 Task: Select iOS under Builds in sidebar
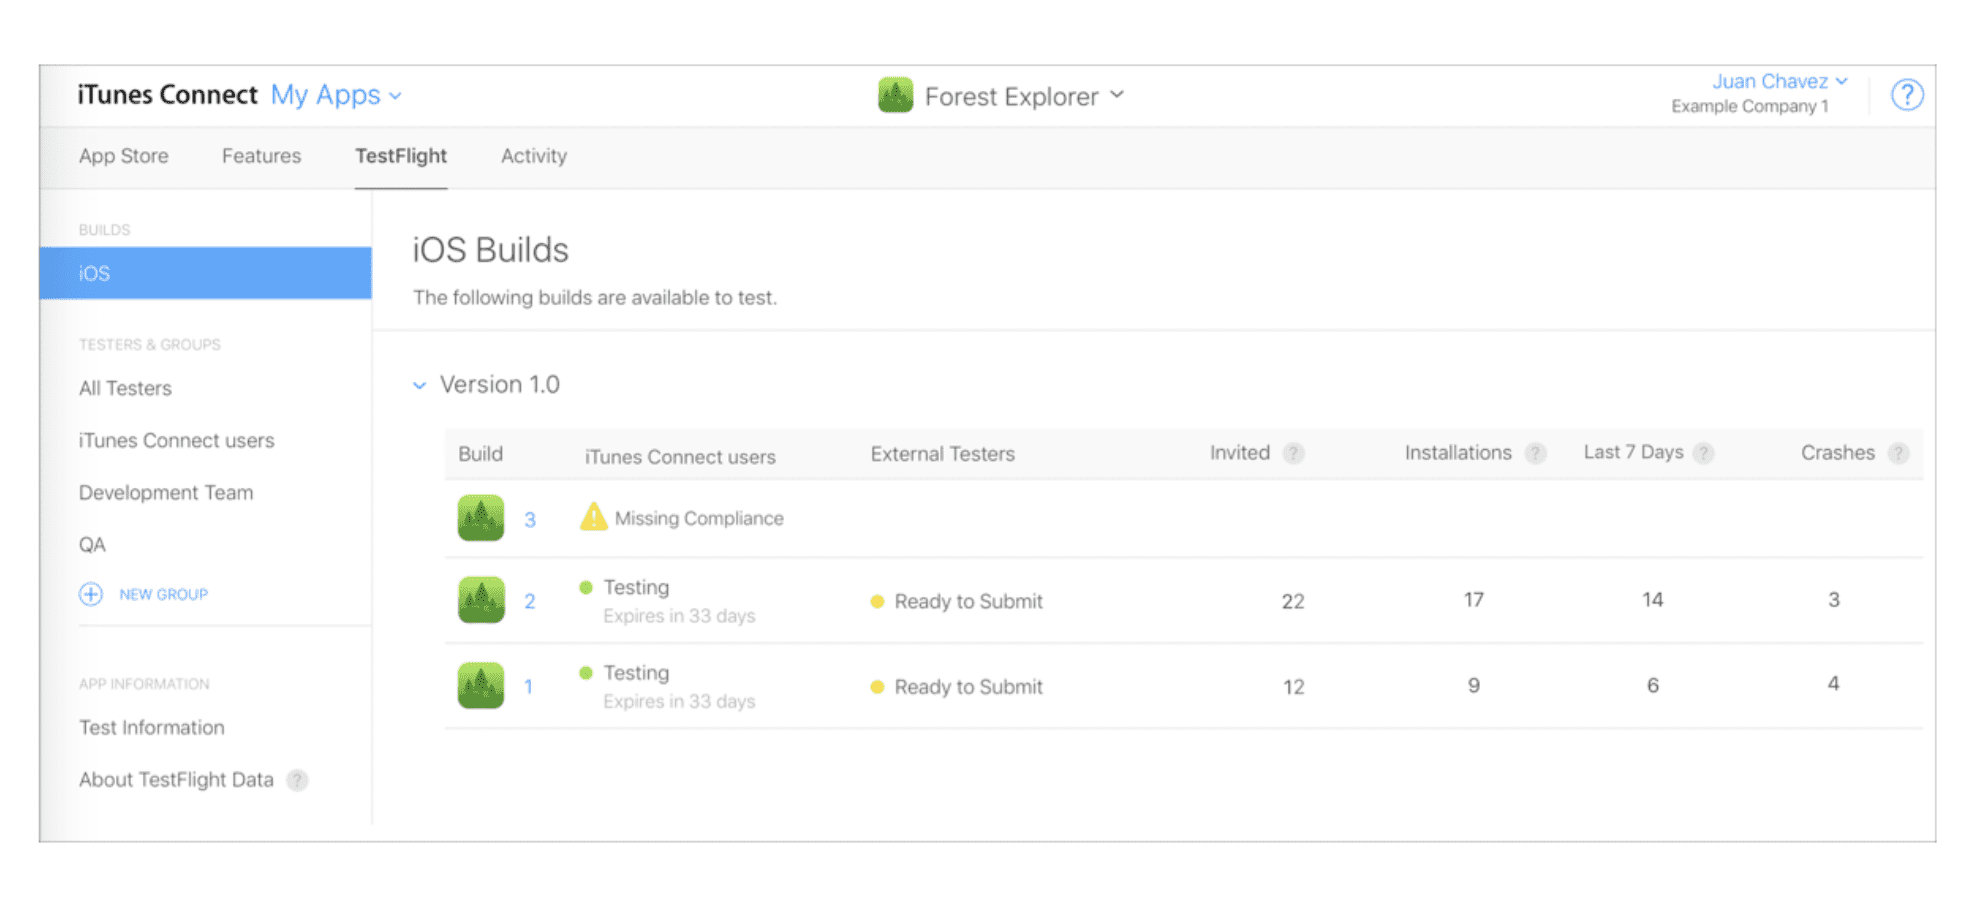[206, 273]
